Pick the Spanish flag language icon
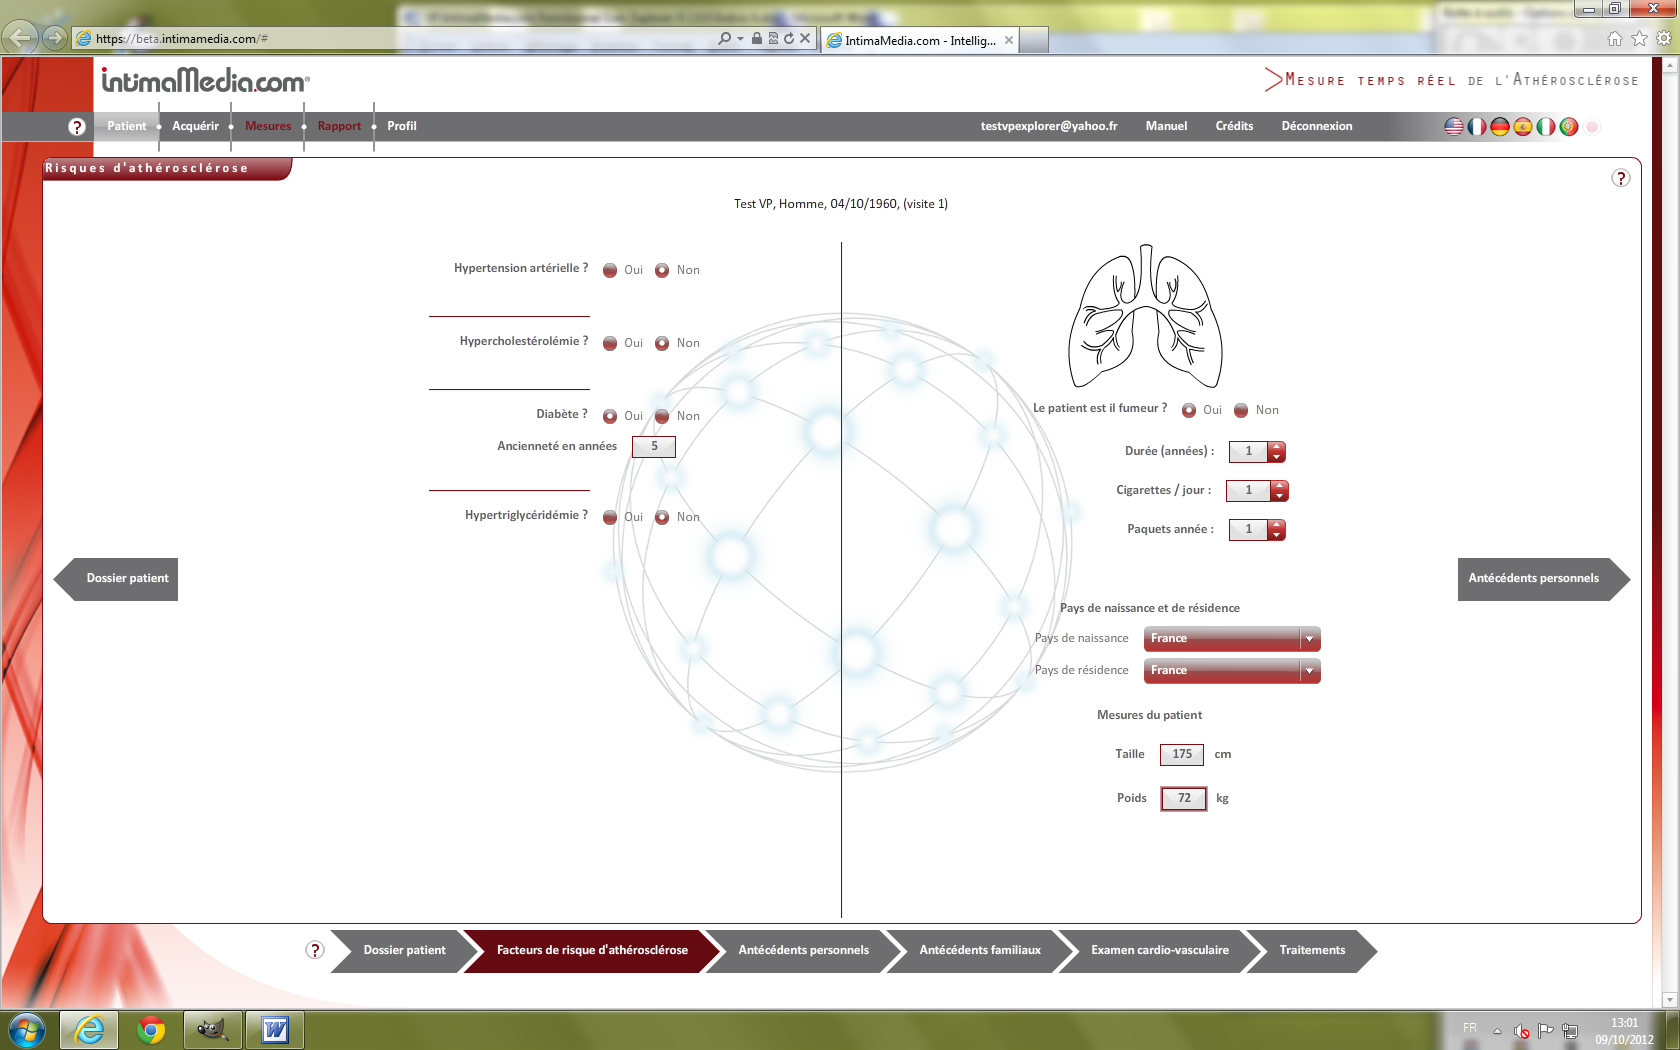 tap(1523, 127)
